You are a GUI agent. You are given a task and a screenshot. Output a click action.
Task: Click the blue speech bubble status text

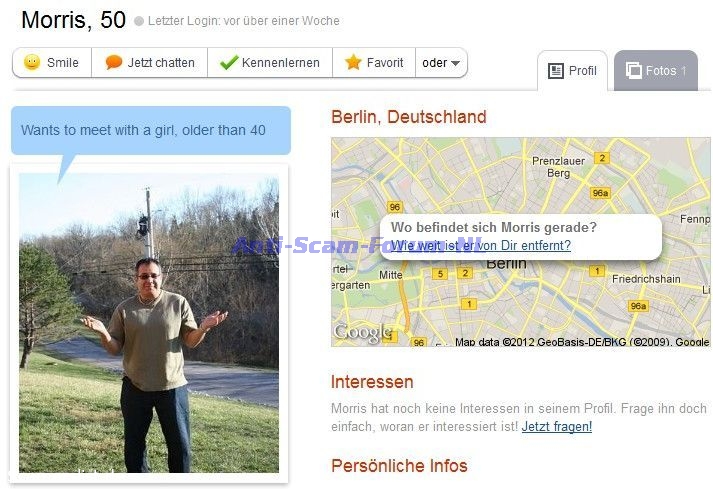[x=143, y=130]
